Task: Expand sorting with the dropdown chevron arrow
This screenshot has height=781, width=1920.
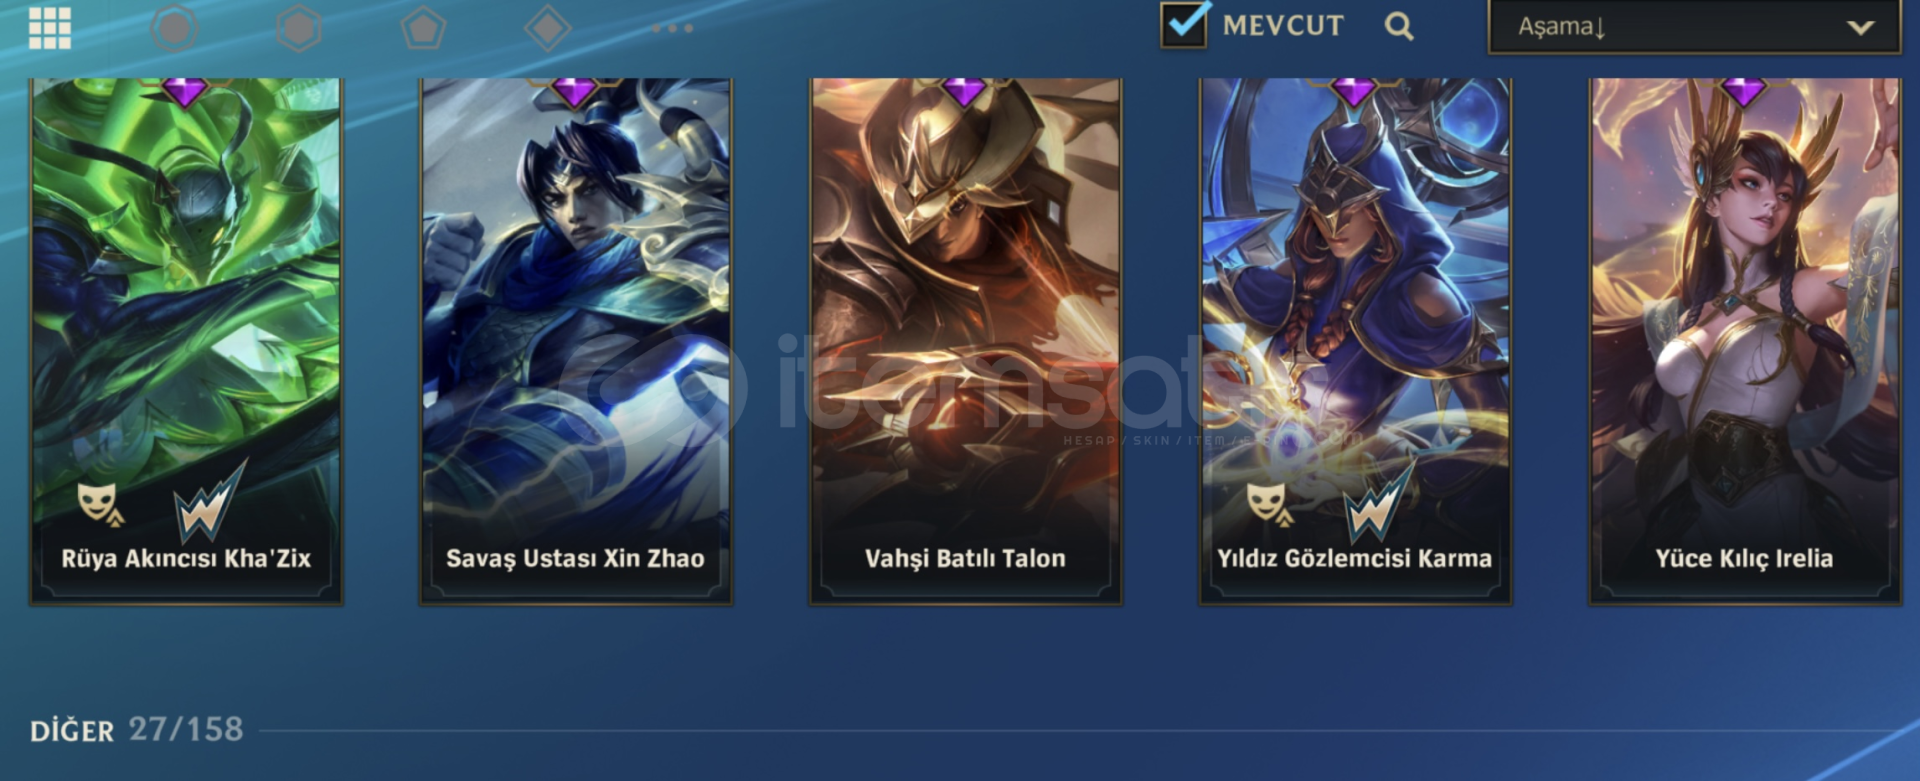Action: click(1860, 27)
